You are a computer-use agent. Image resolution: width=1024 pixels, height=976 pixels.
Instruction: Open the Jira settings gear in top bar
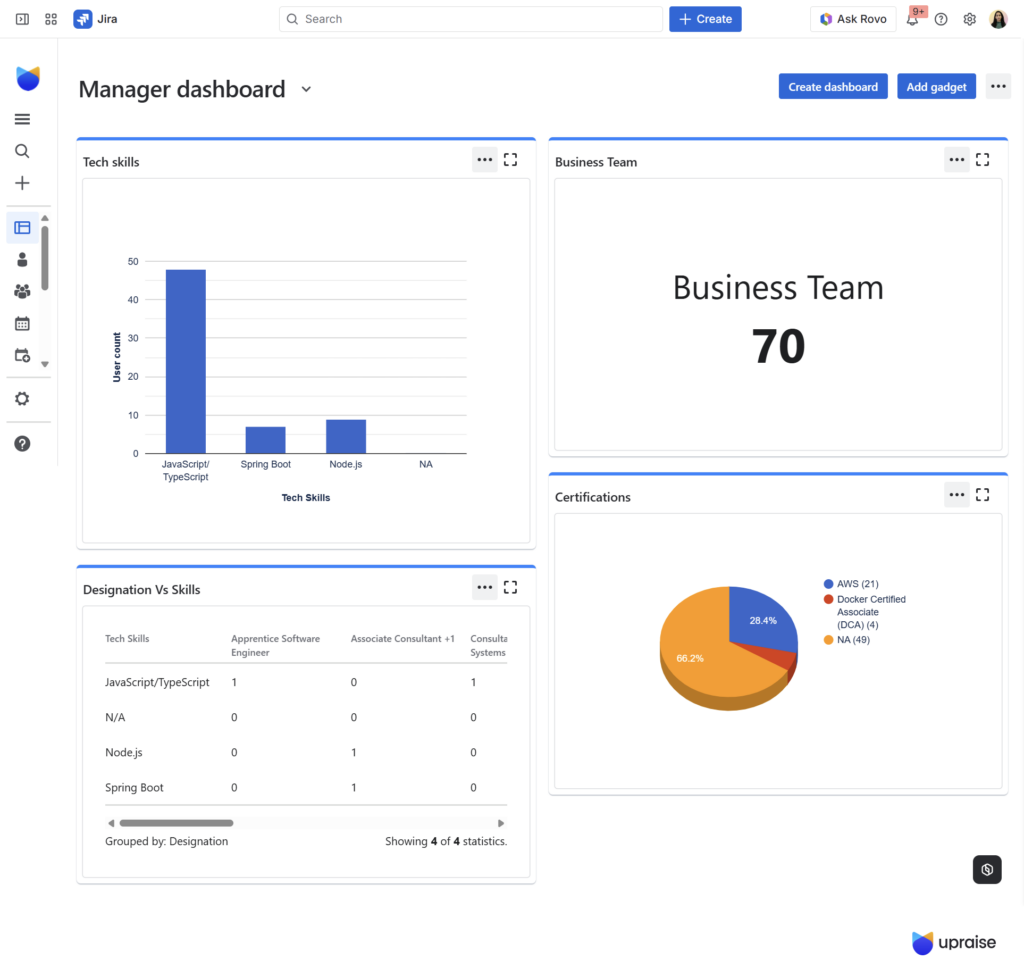969,19
